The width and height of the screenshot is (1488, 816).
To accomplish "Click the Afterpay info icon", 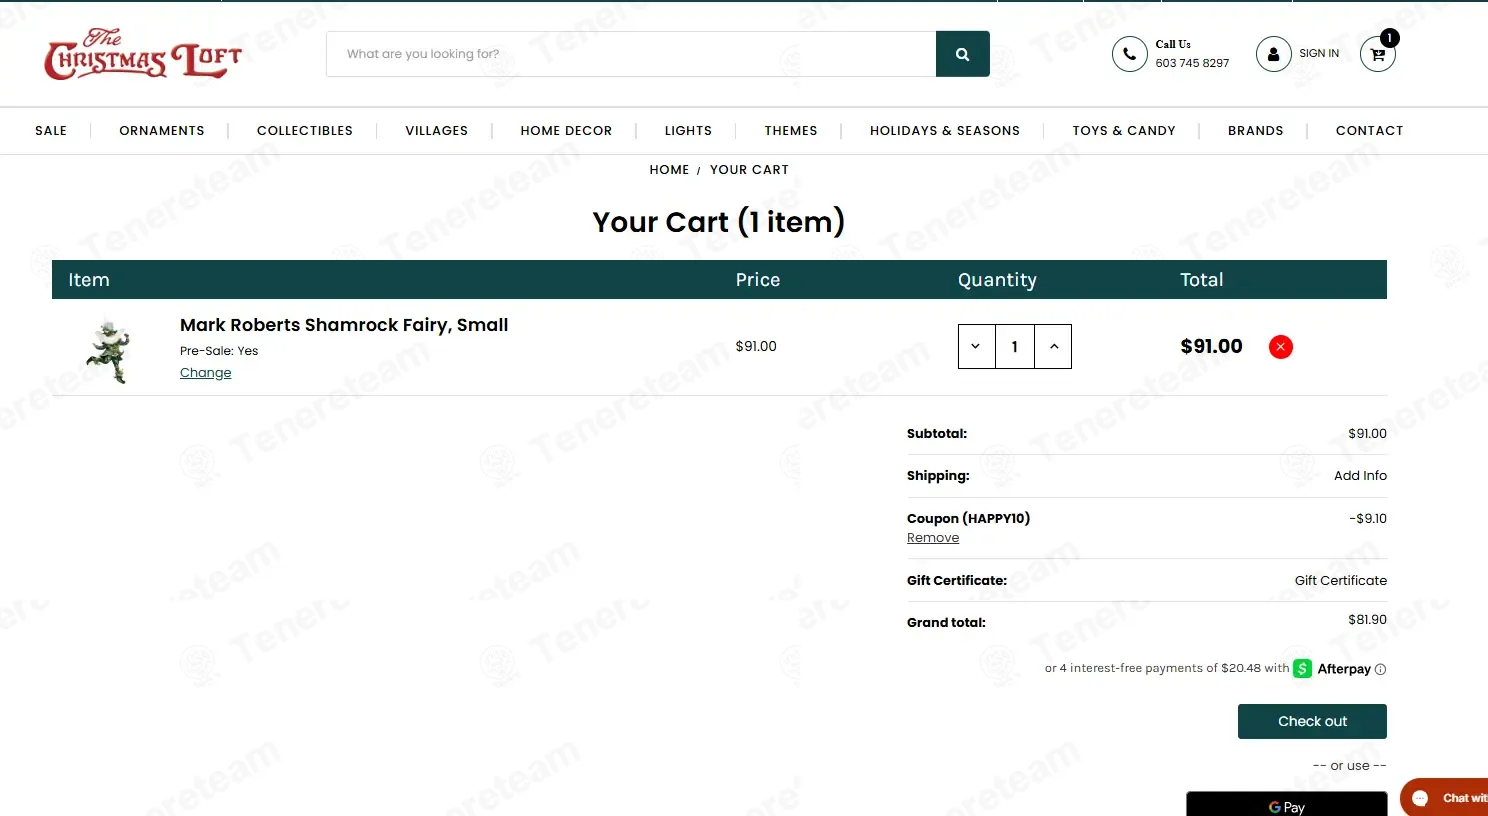I will coord(1380,669).
